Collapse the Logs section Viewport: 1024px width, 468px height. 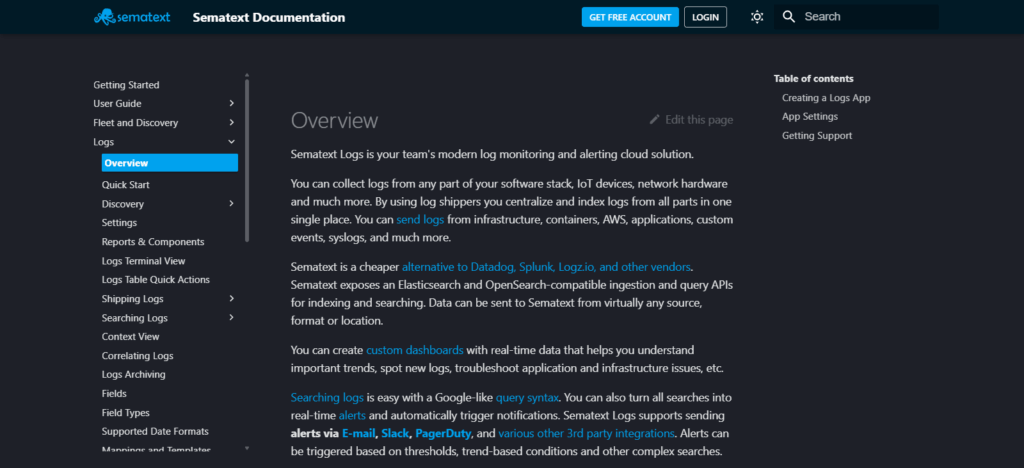coord(231,142)
